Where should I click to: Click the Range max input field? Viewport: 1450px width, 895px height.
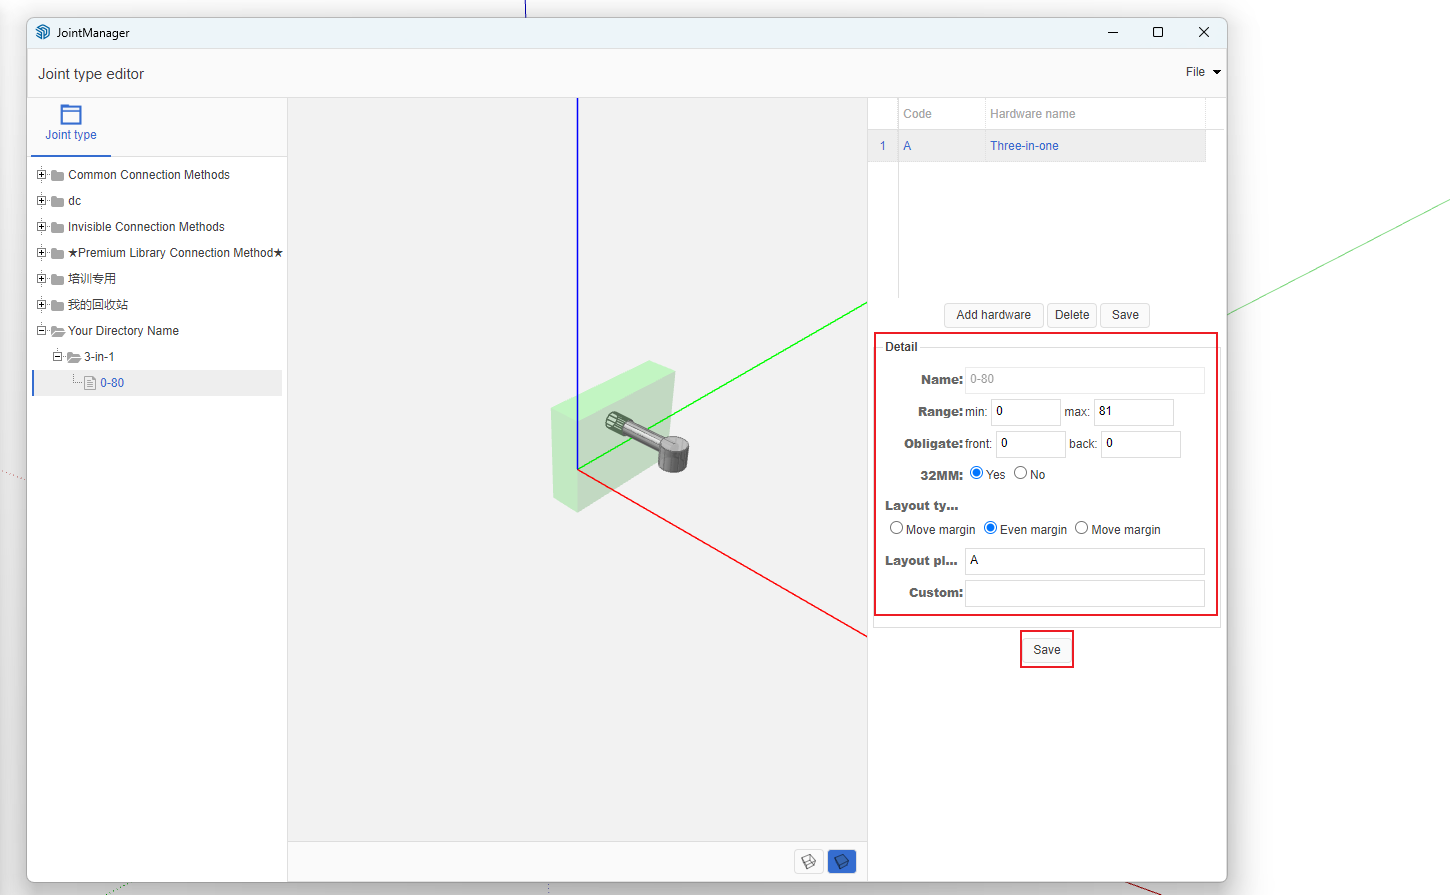(x=1133, y=412)
